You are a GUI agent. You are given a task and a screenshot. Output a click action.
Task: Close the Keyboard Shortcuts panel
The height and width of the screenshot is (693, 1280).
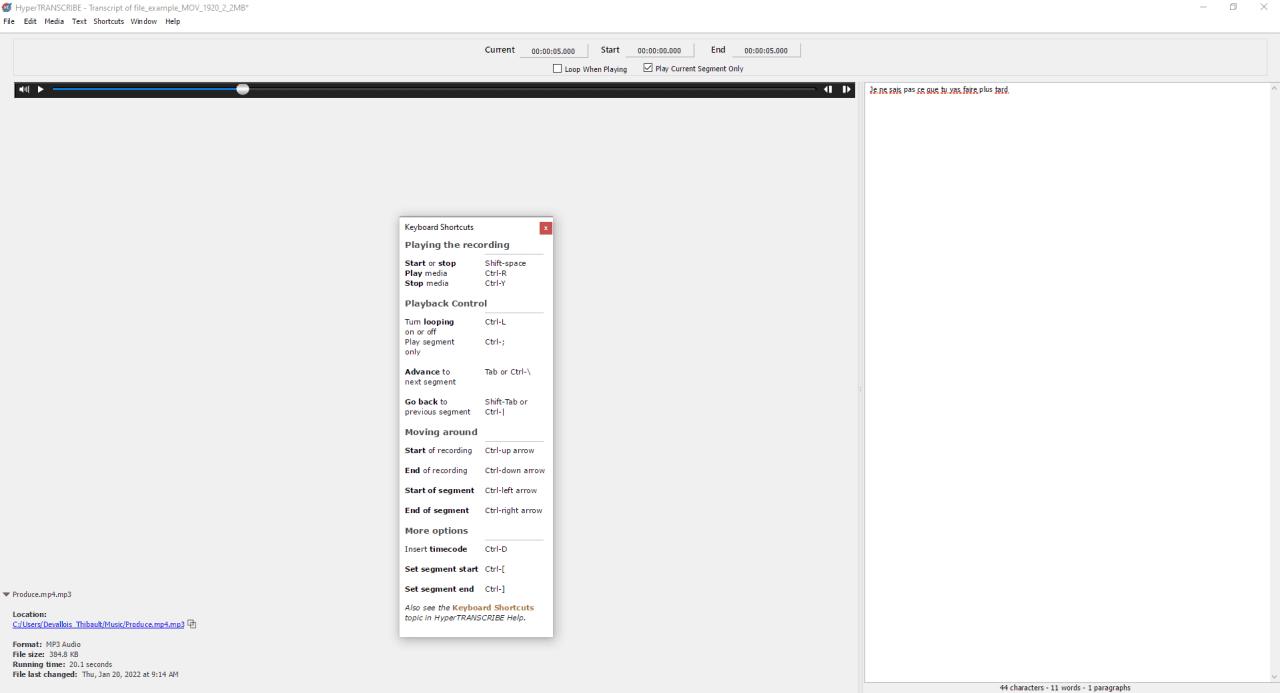(545, 227)
